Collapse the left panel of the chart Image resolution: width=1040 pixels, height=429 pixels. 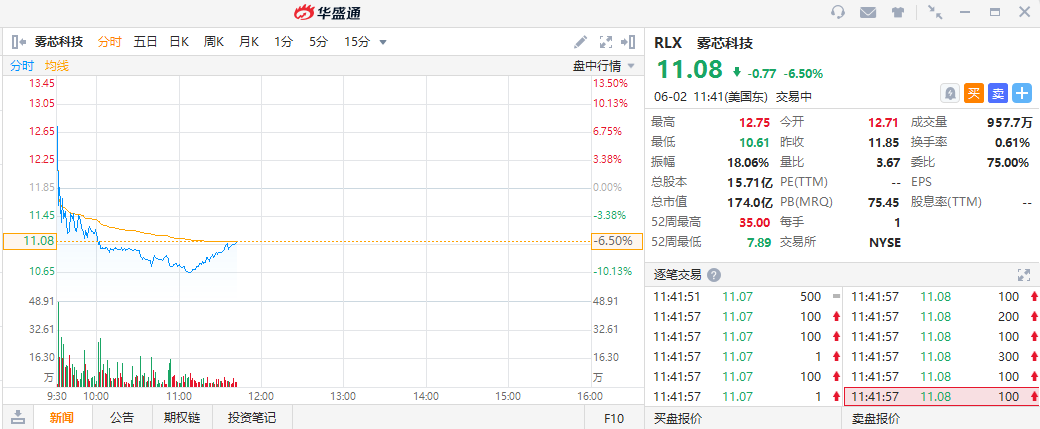[18, 42]
